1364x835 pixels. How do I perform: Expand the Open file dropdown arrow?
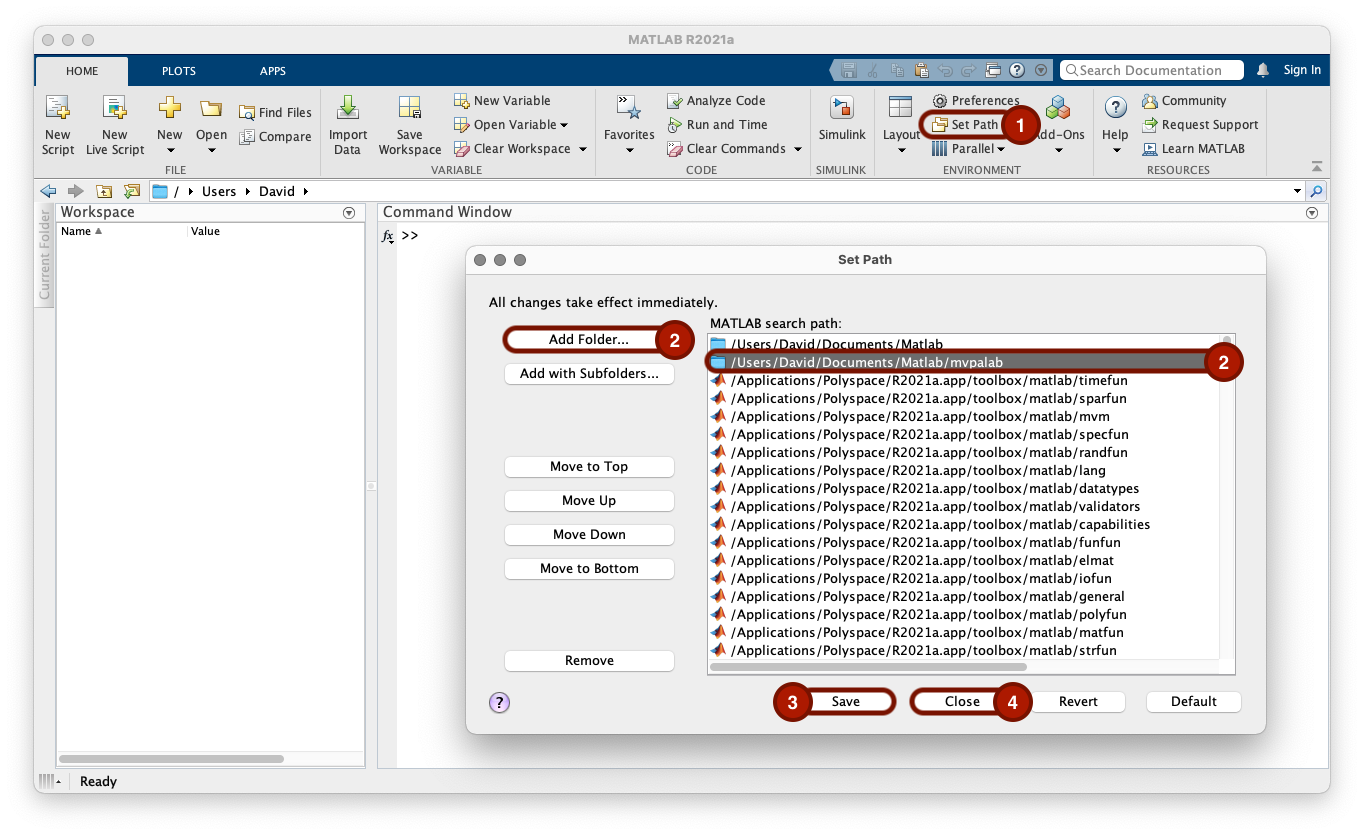[x=212, y=152]
